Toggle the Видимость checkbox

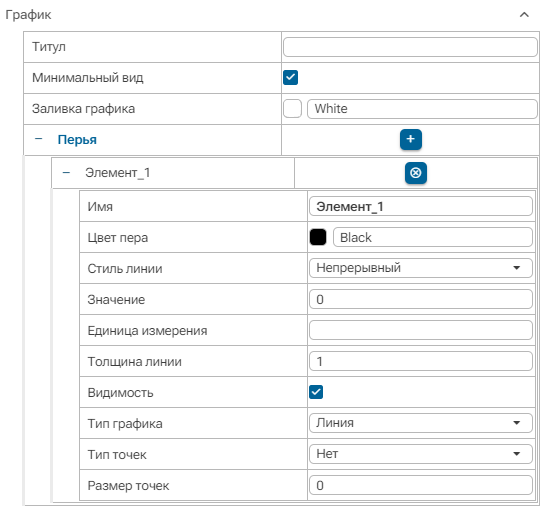click(x=316, y=392)
